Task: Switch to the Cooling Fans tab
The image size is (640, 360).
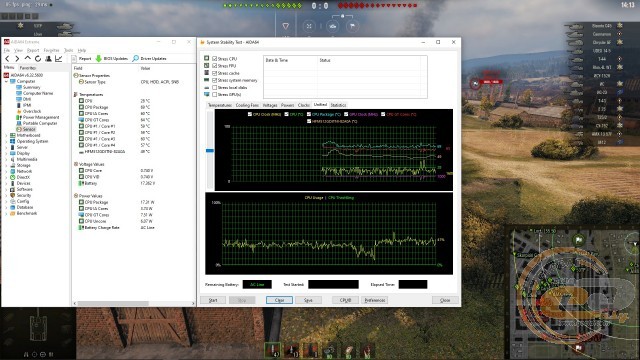Action: point(247,105)
